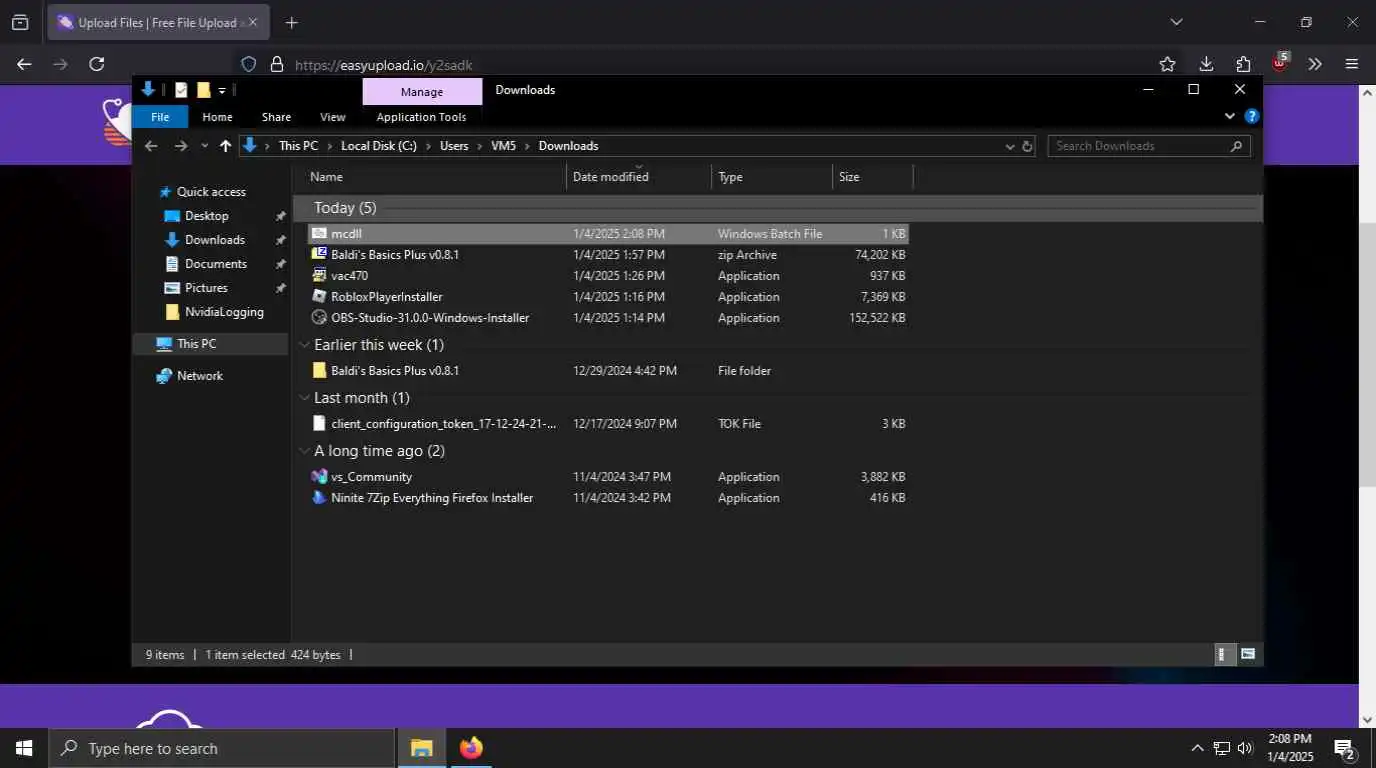Select the Application Tools tab

421,117
